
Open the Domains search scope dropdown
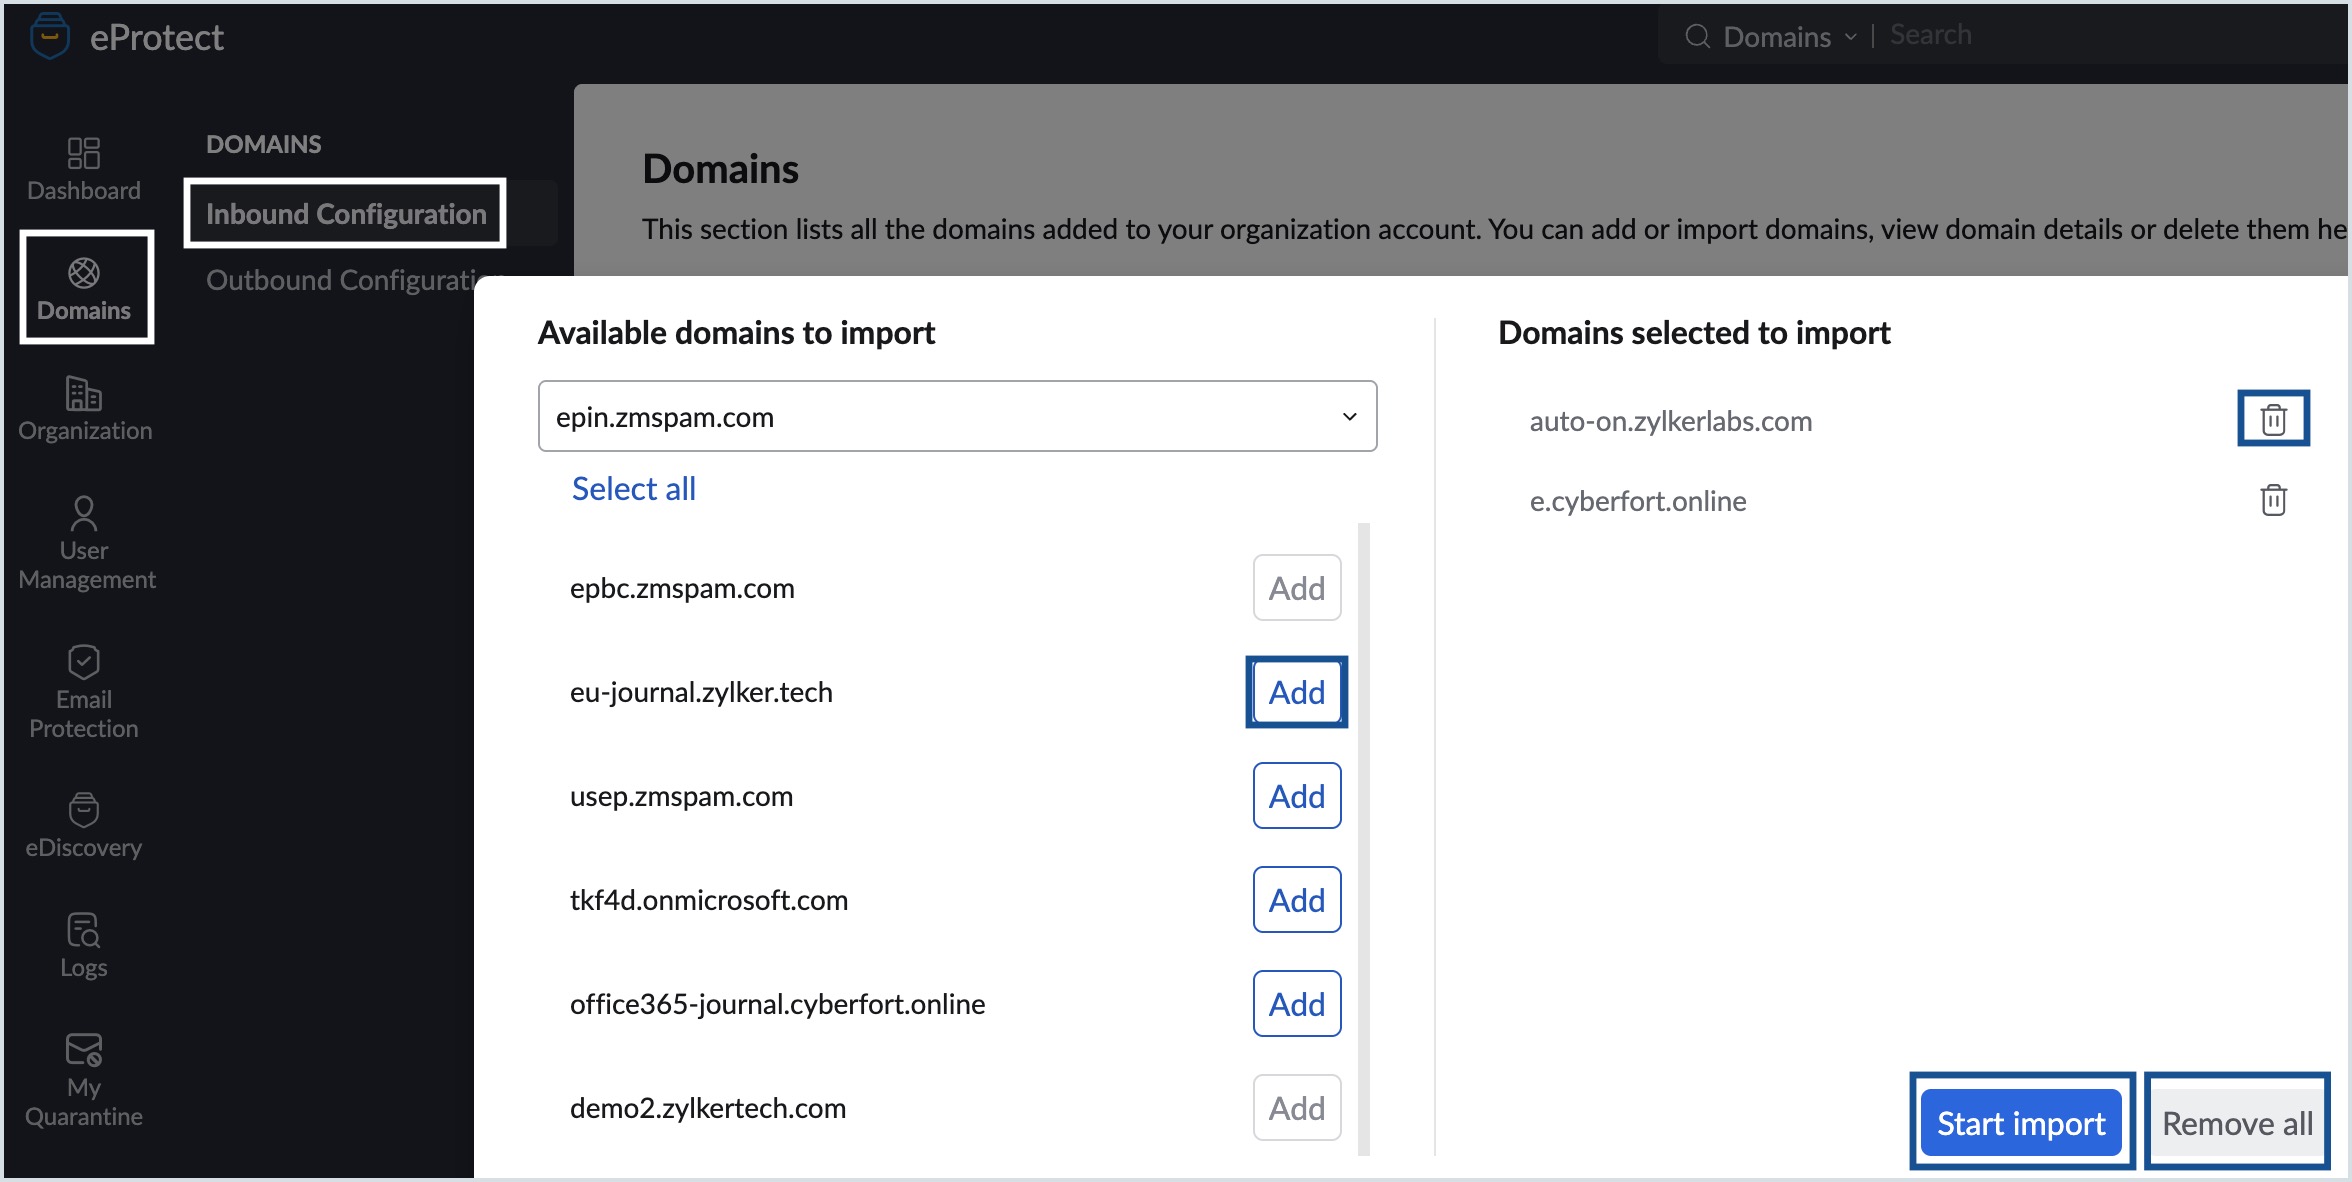pyautogui.click(x=1789, y=37)
